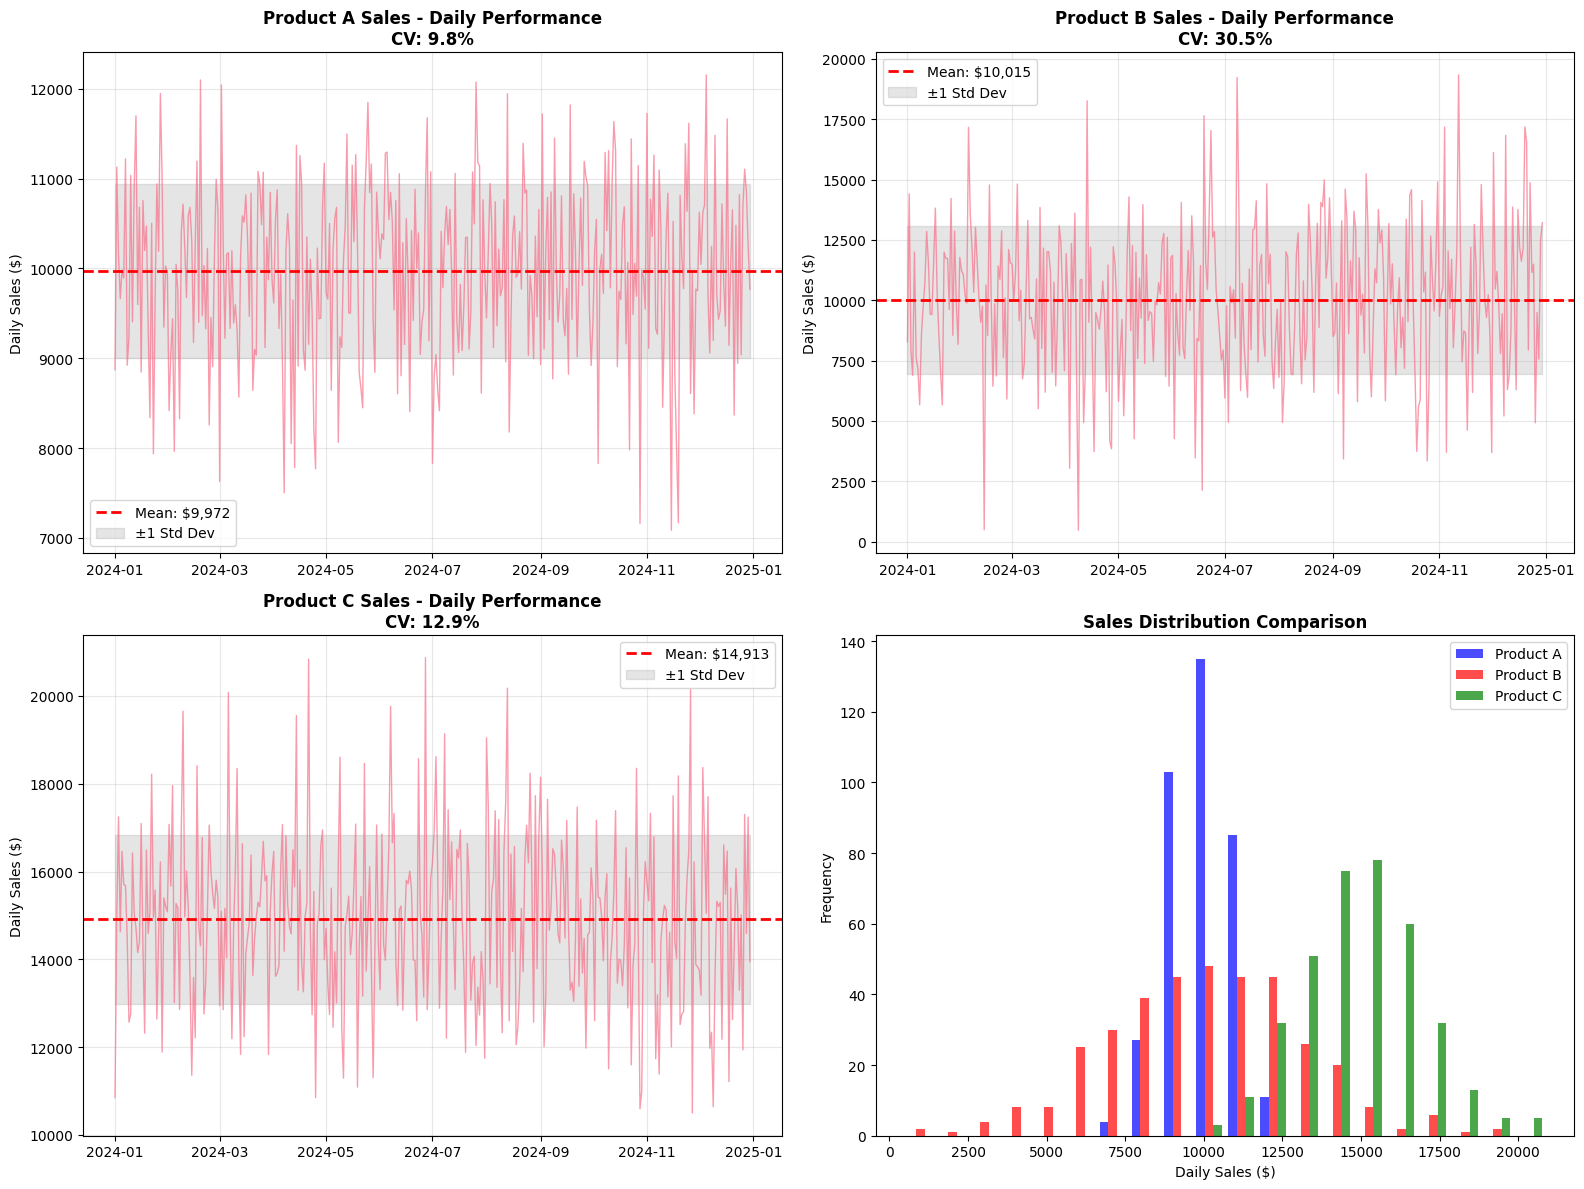
Task: Click '2025-01' tick on Product B x-axis
Action: (x=1546, y=570)
